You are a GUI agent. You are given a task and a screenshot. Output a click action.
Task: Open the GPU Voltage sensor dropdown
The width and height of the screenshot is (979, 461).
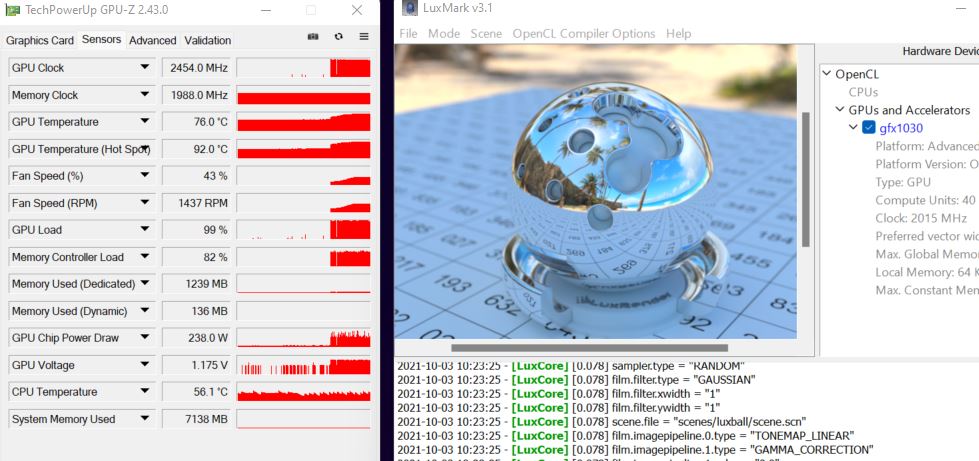pyautogui.click(x=145, y=365)
